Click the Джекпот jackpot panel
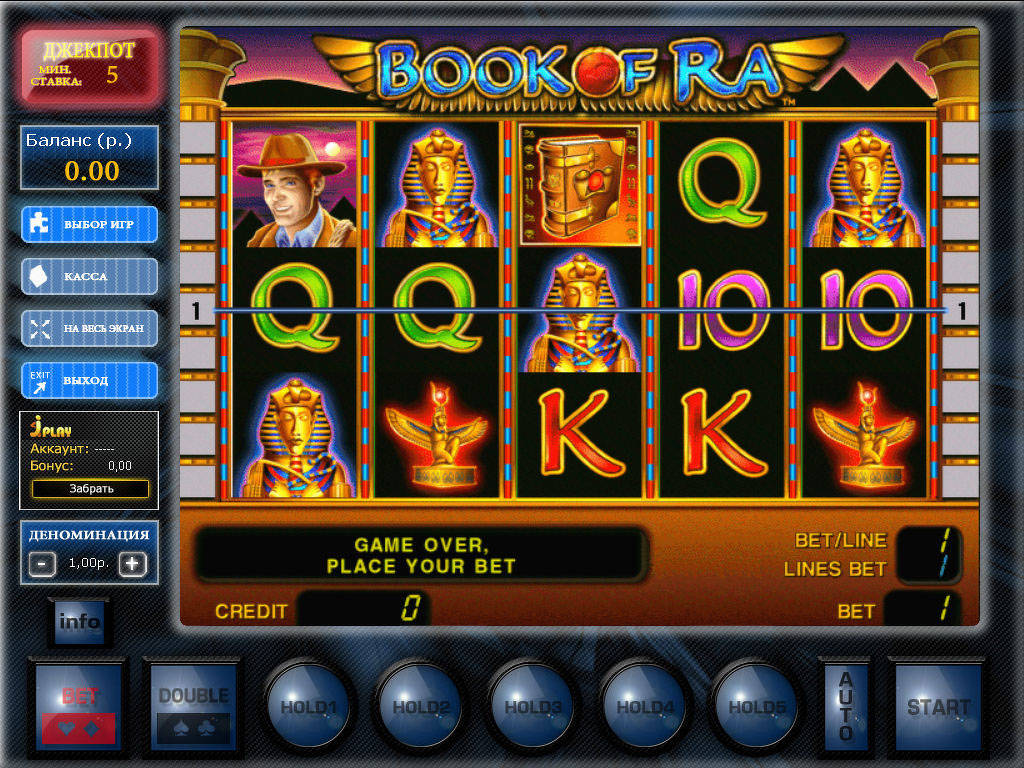The height and width of the screenshot is (768, 1024). (x=89, y=66)
